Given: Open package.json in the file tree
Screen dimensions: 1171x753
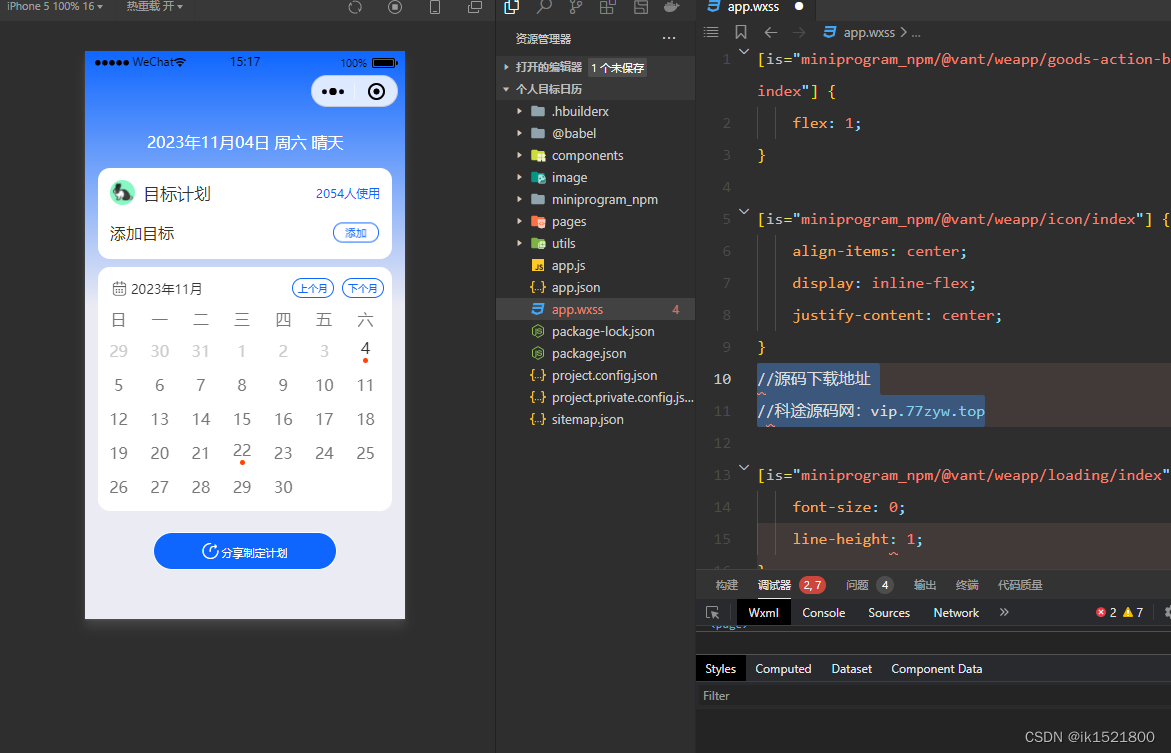Looking at the screenshot, I should [x=588, y=353].
